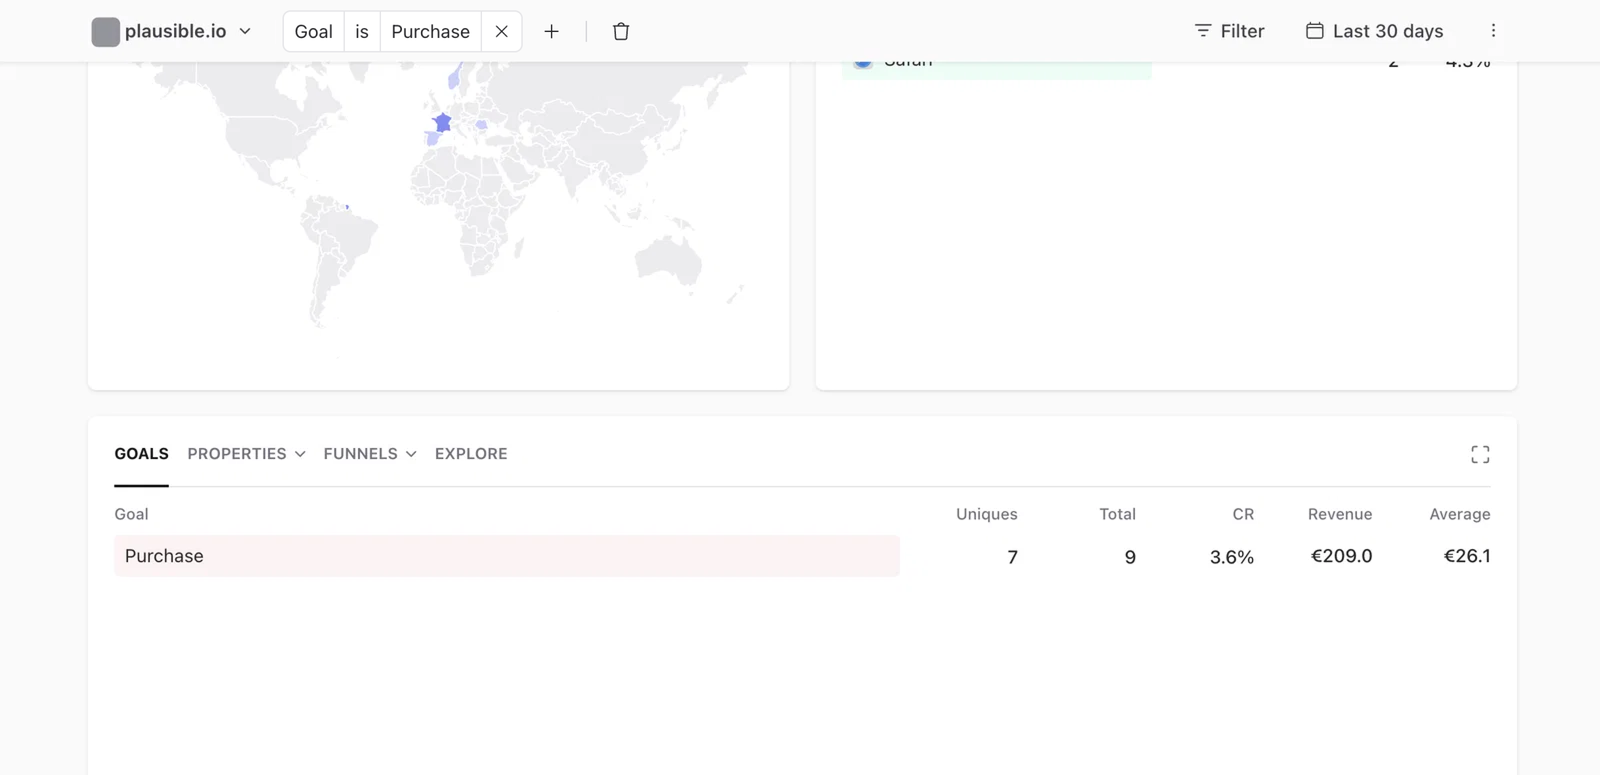Clear all filters with the trash icon
The image size is (1600, 775).
coord(621,32)
